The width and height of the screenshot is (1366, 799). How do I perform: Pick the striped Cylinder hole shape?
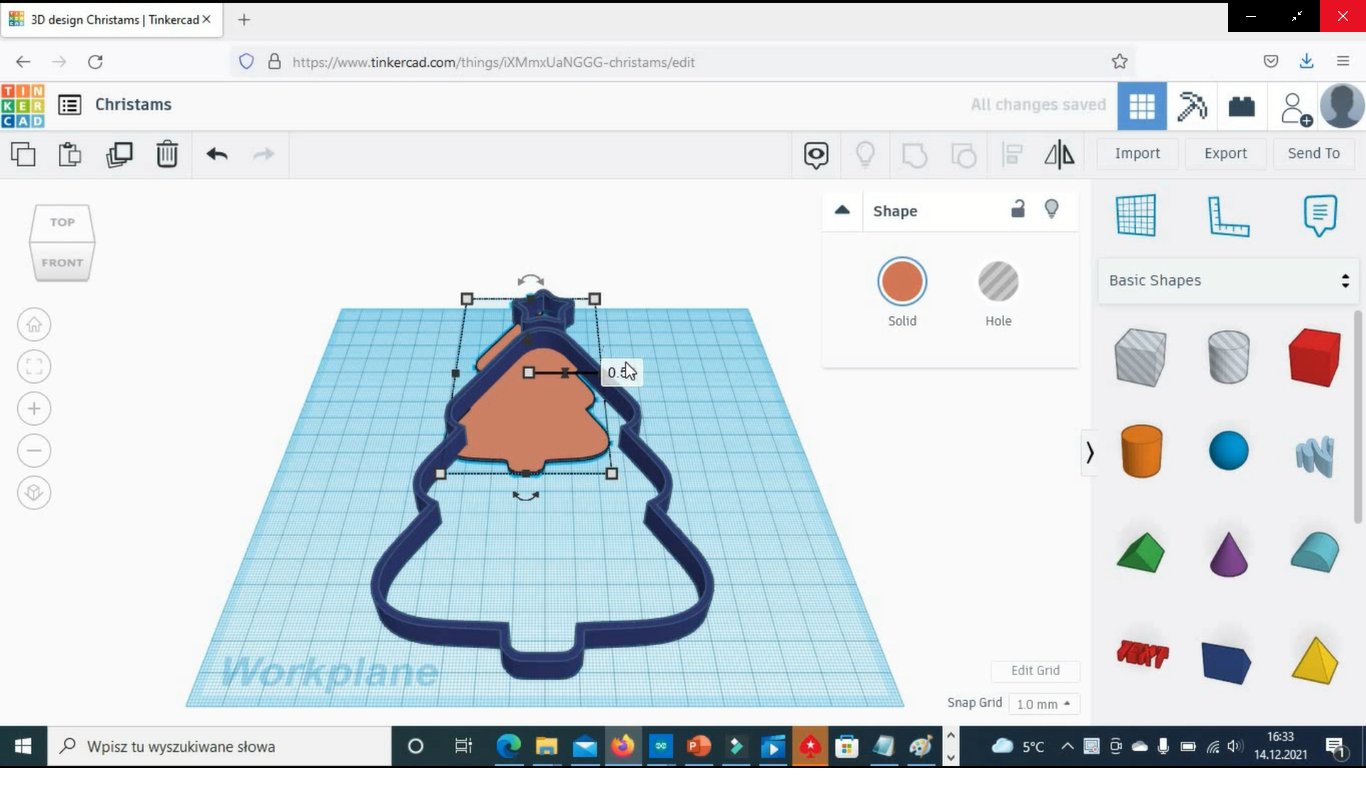tap(1228, 357)
